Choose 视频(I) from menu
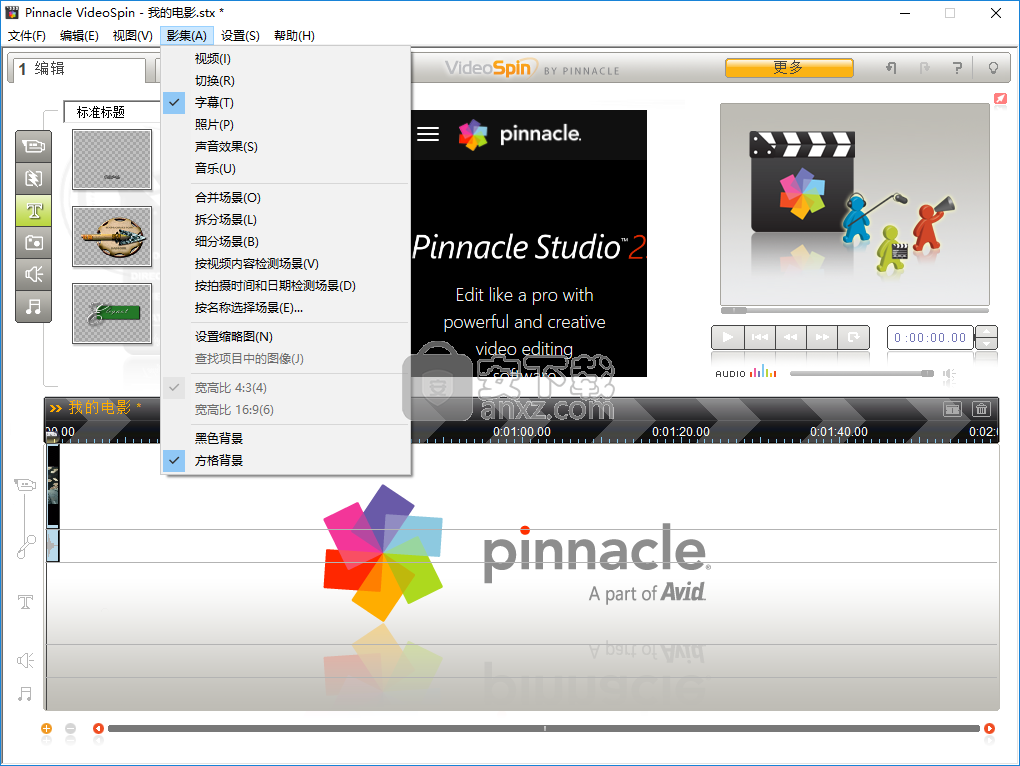This screenshot has height=766, width=1020. tap(286, 59)
